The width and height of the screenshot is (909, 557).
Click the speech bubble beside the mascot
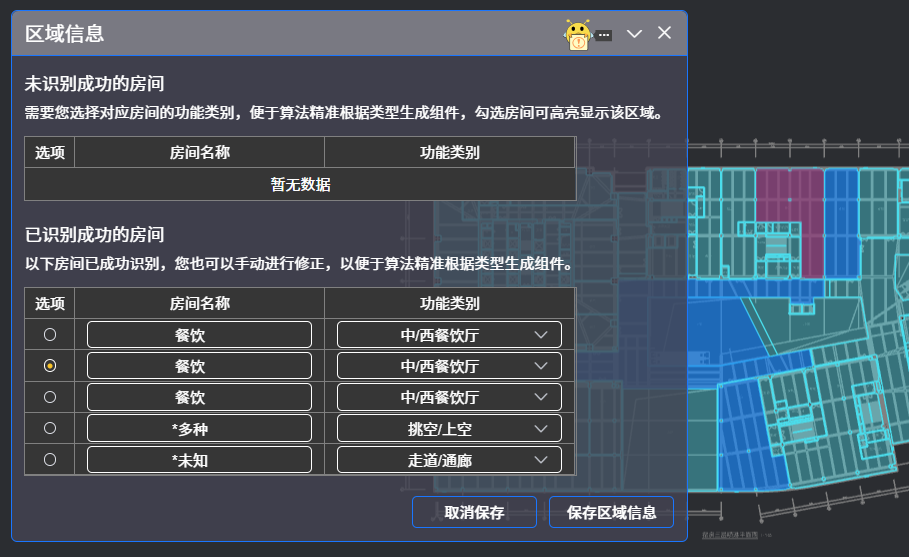point(604,35)
